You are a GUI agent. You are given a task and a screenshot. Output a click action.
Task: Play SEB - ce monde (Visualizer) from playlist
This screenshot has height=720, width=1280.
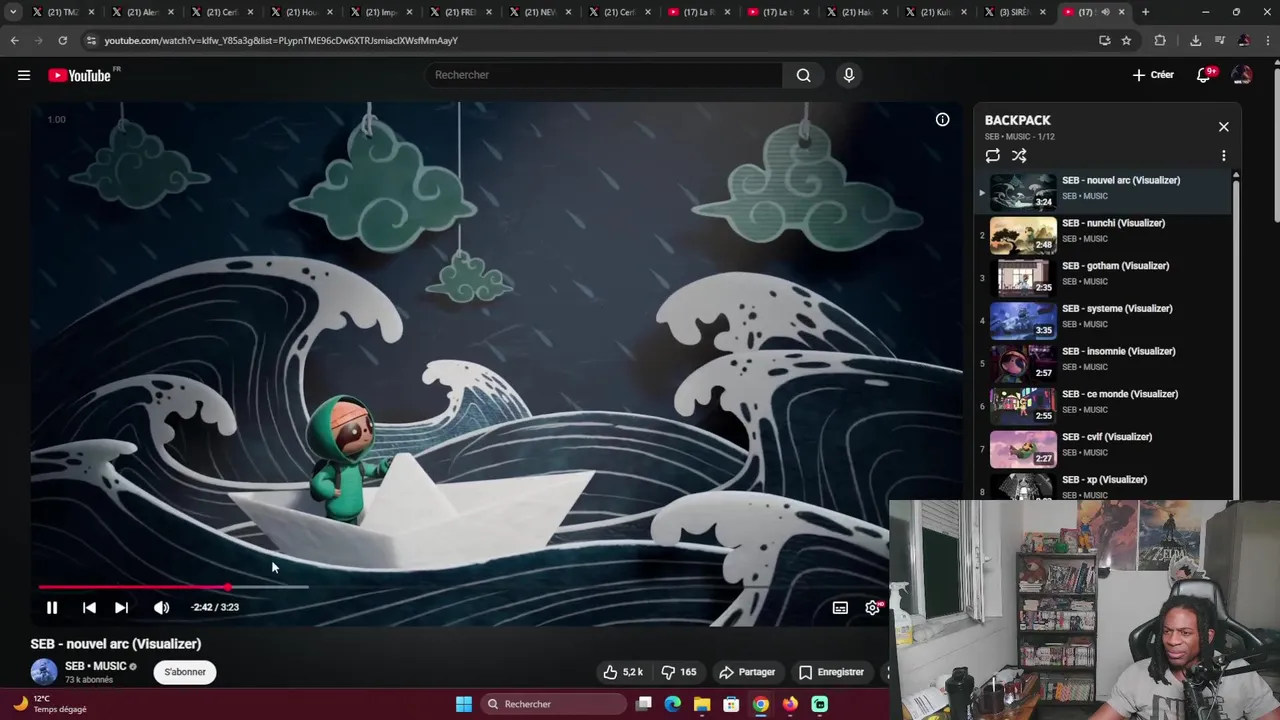1105,405
